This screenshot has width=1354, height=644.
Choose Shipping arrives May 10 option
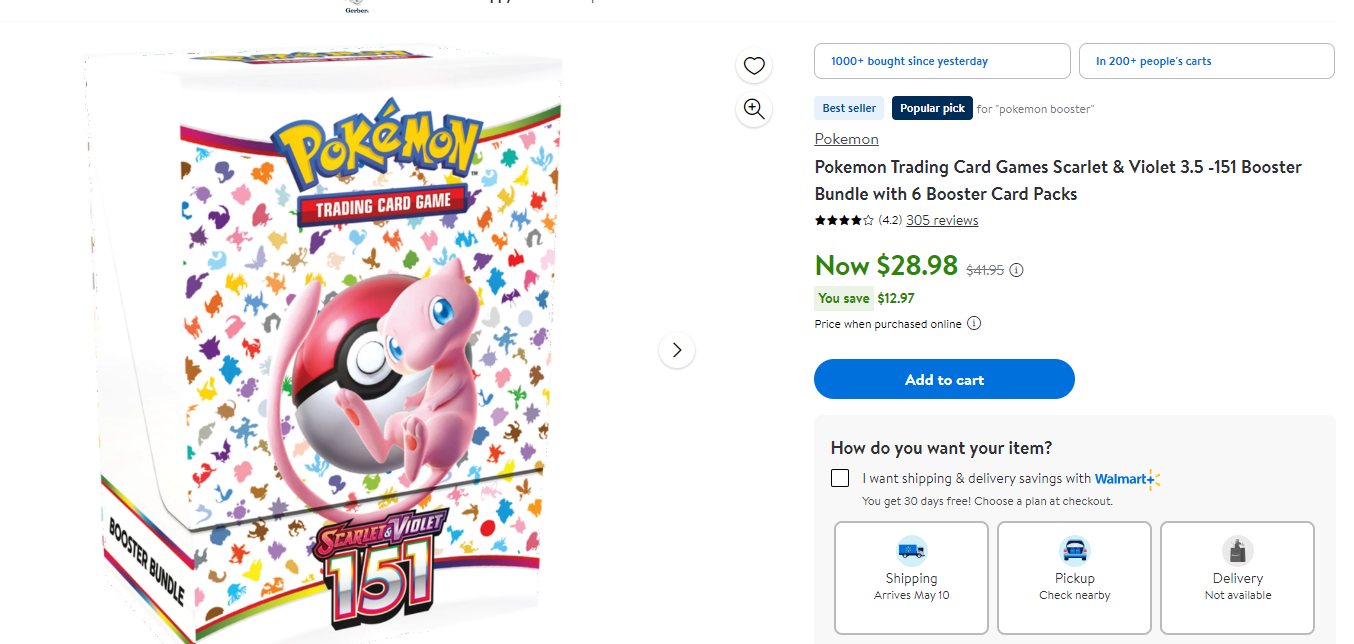[x=911, y=578]
